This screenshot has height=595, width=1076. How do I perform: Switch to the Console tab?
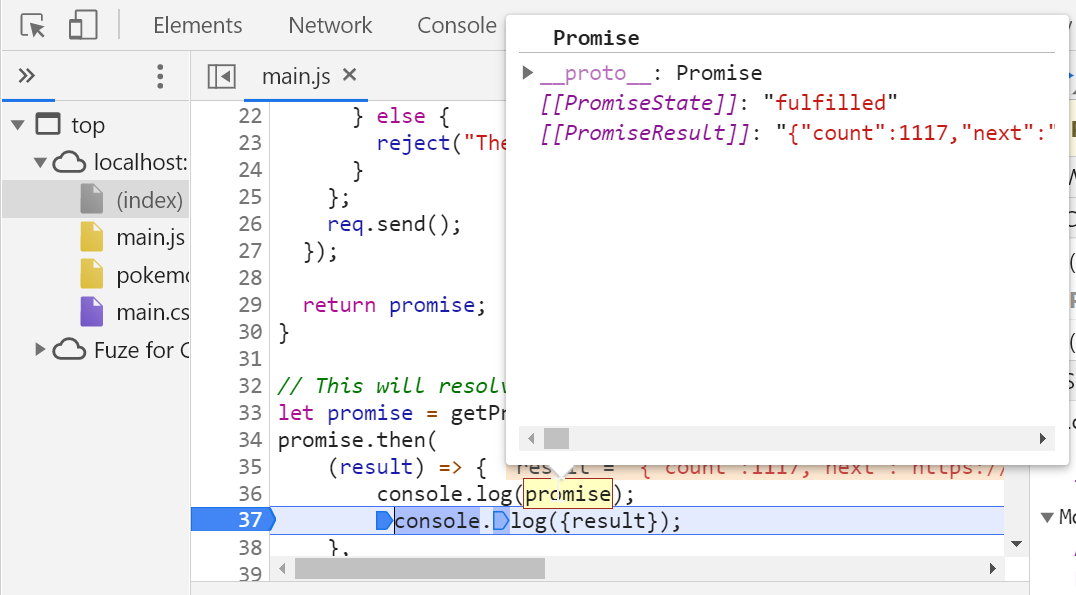coord(457,25)
